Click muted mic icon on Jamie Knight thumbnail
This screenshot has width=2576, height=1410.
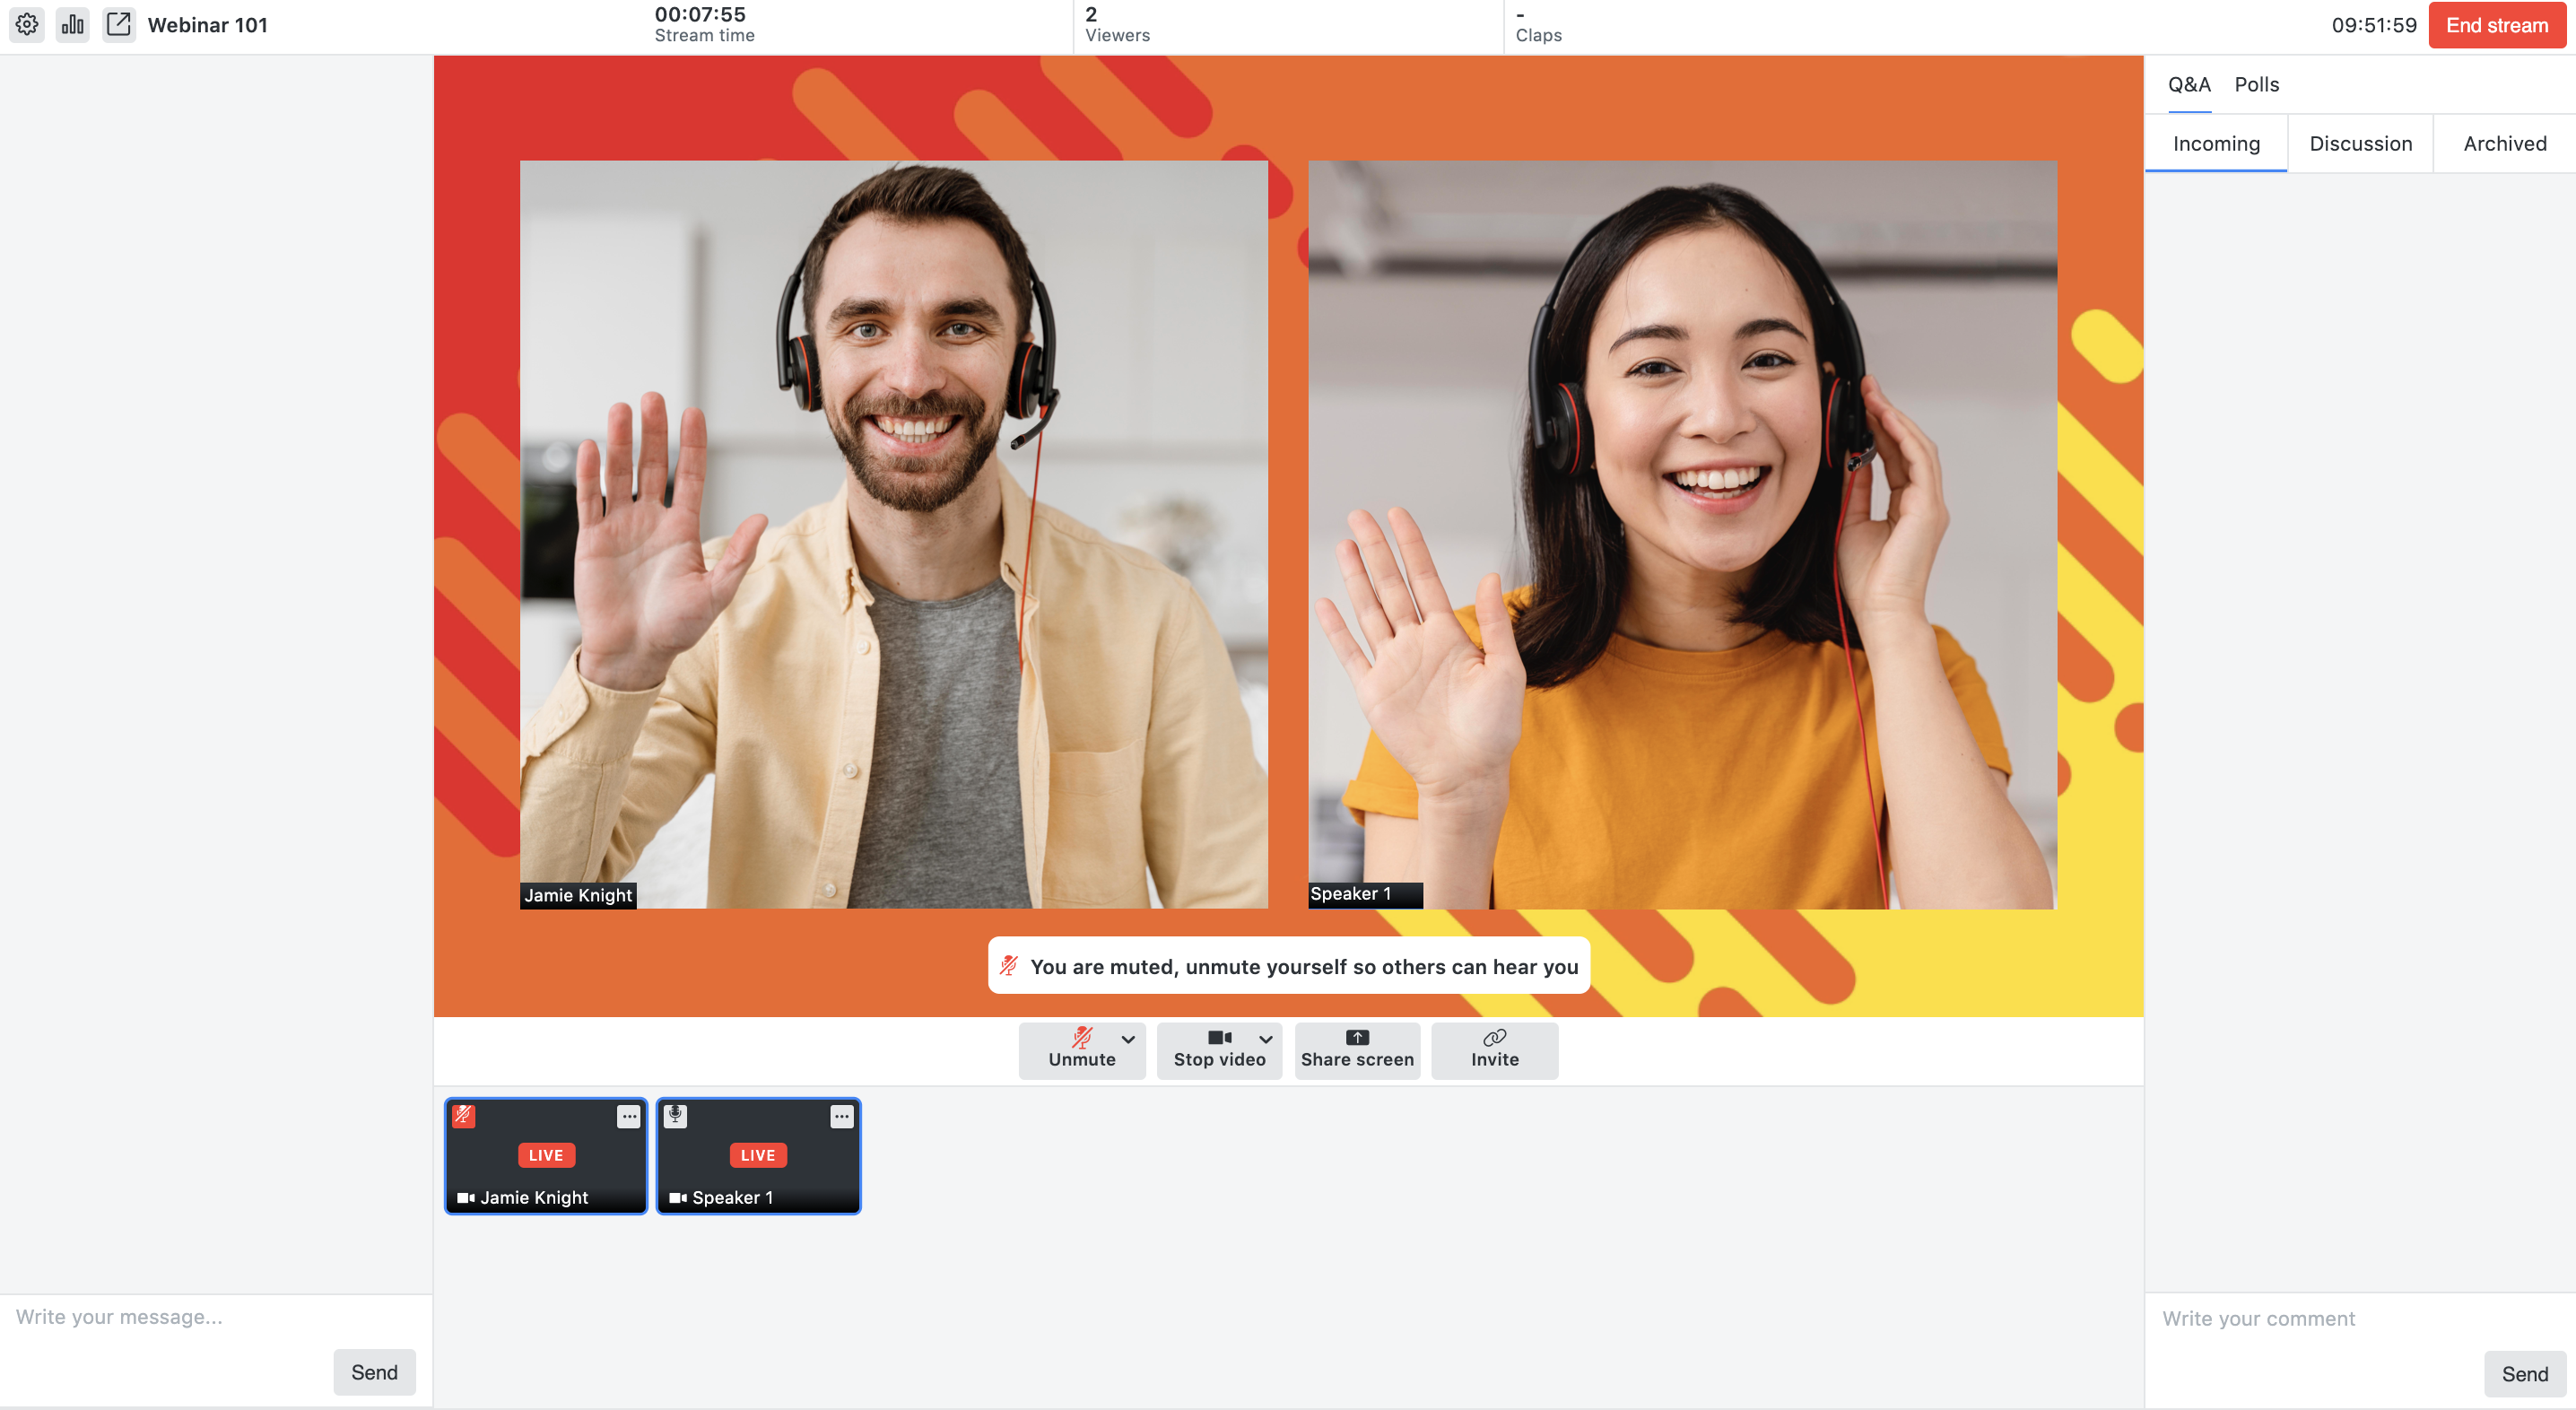tap(464, 1115)
